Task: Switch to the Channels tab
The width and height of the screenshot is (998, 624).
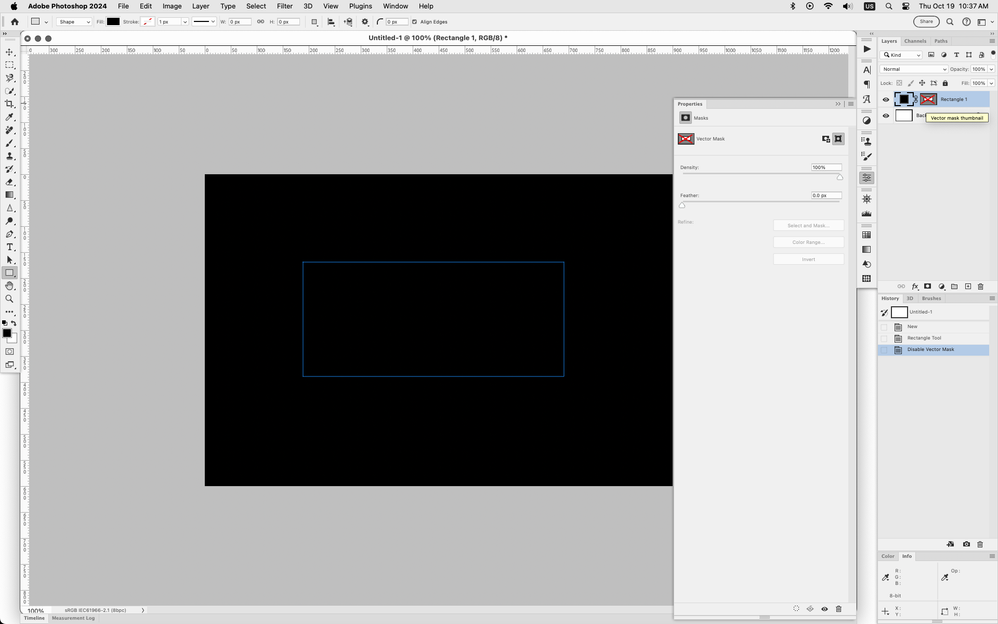Action: click(915, 41)
